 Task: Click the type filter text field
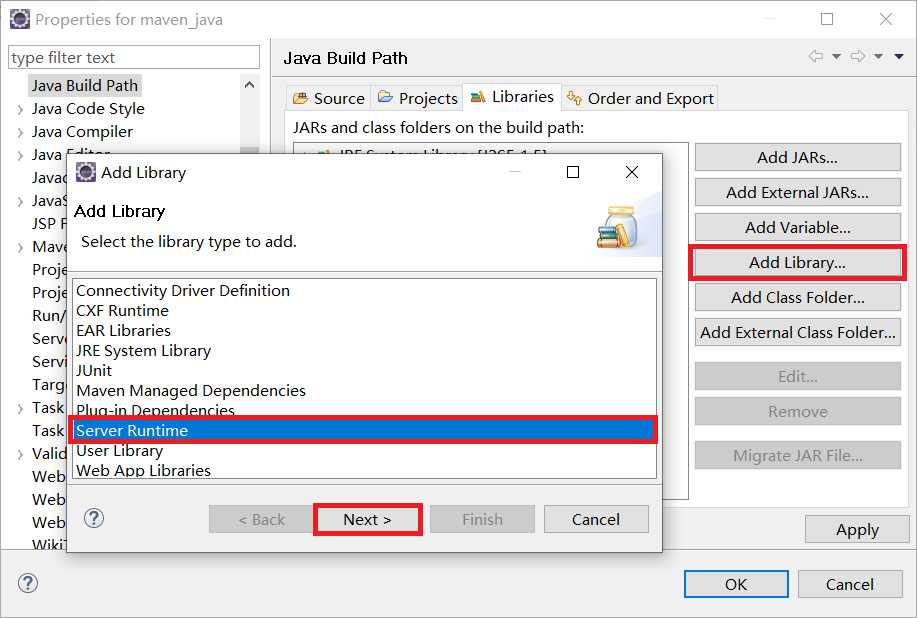pyautogui.click(x=134, y=57)
